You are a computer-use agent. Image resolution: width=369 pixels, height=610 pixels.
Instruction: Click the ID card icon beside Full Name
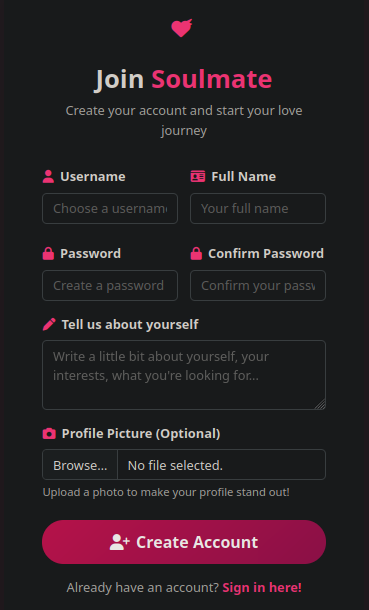198,177
